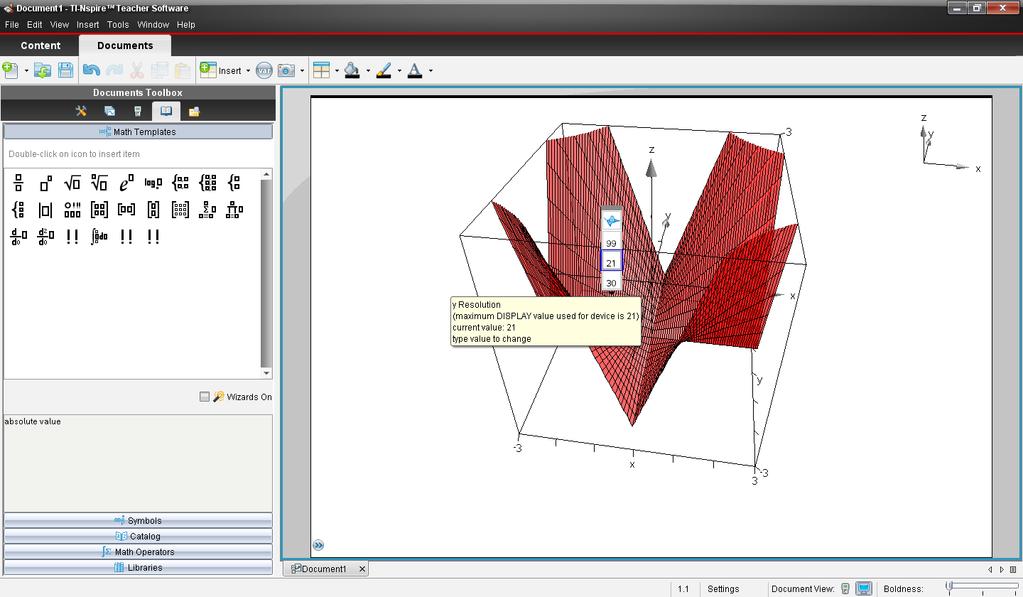The image size is (1023, 597).
Task: Switch to the Documents workspace tab
Action: coord(125,45)
